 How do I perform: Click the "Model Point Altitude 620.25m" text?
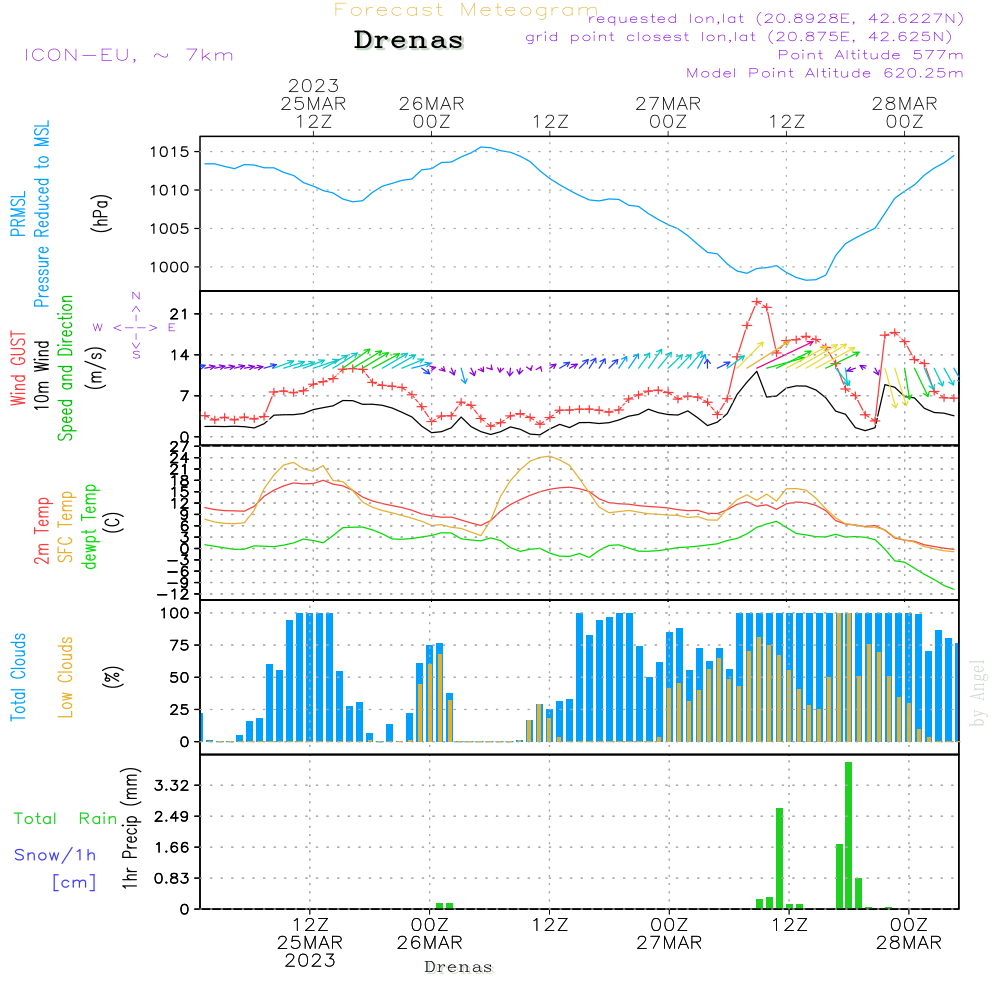coord(825,73)
